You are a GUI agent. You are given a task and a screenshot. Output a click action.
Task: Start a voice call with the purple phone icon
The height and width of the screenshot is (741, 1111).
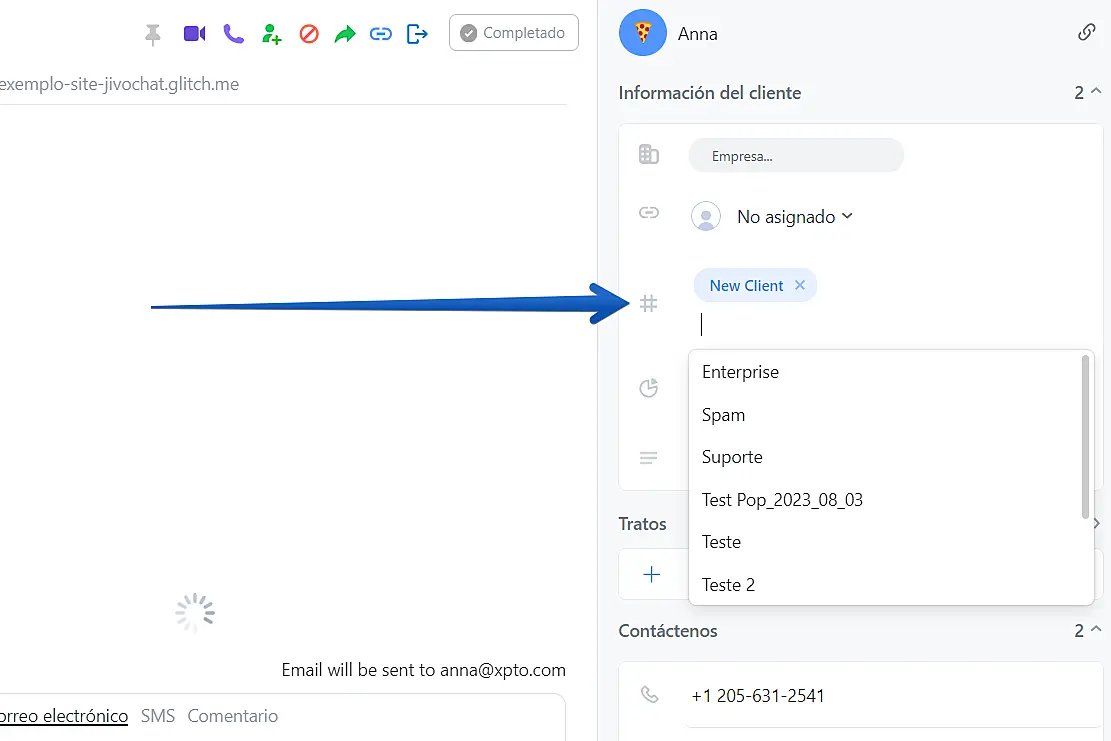coord(233,33)
